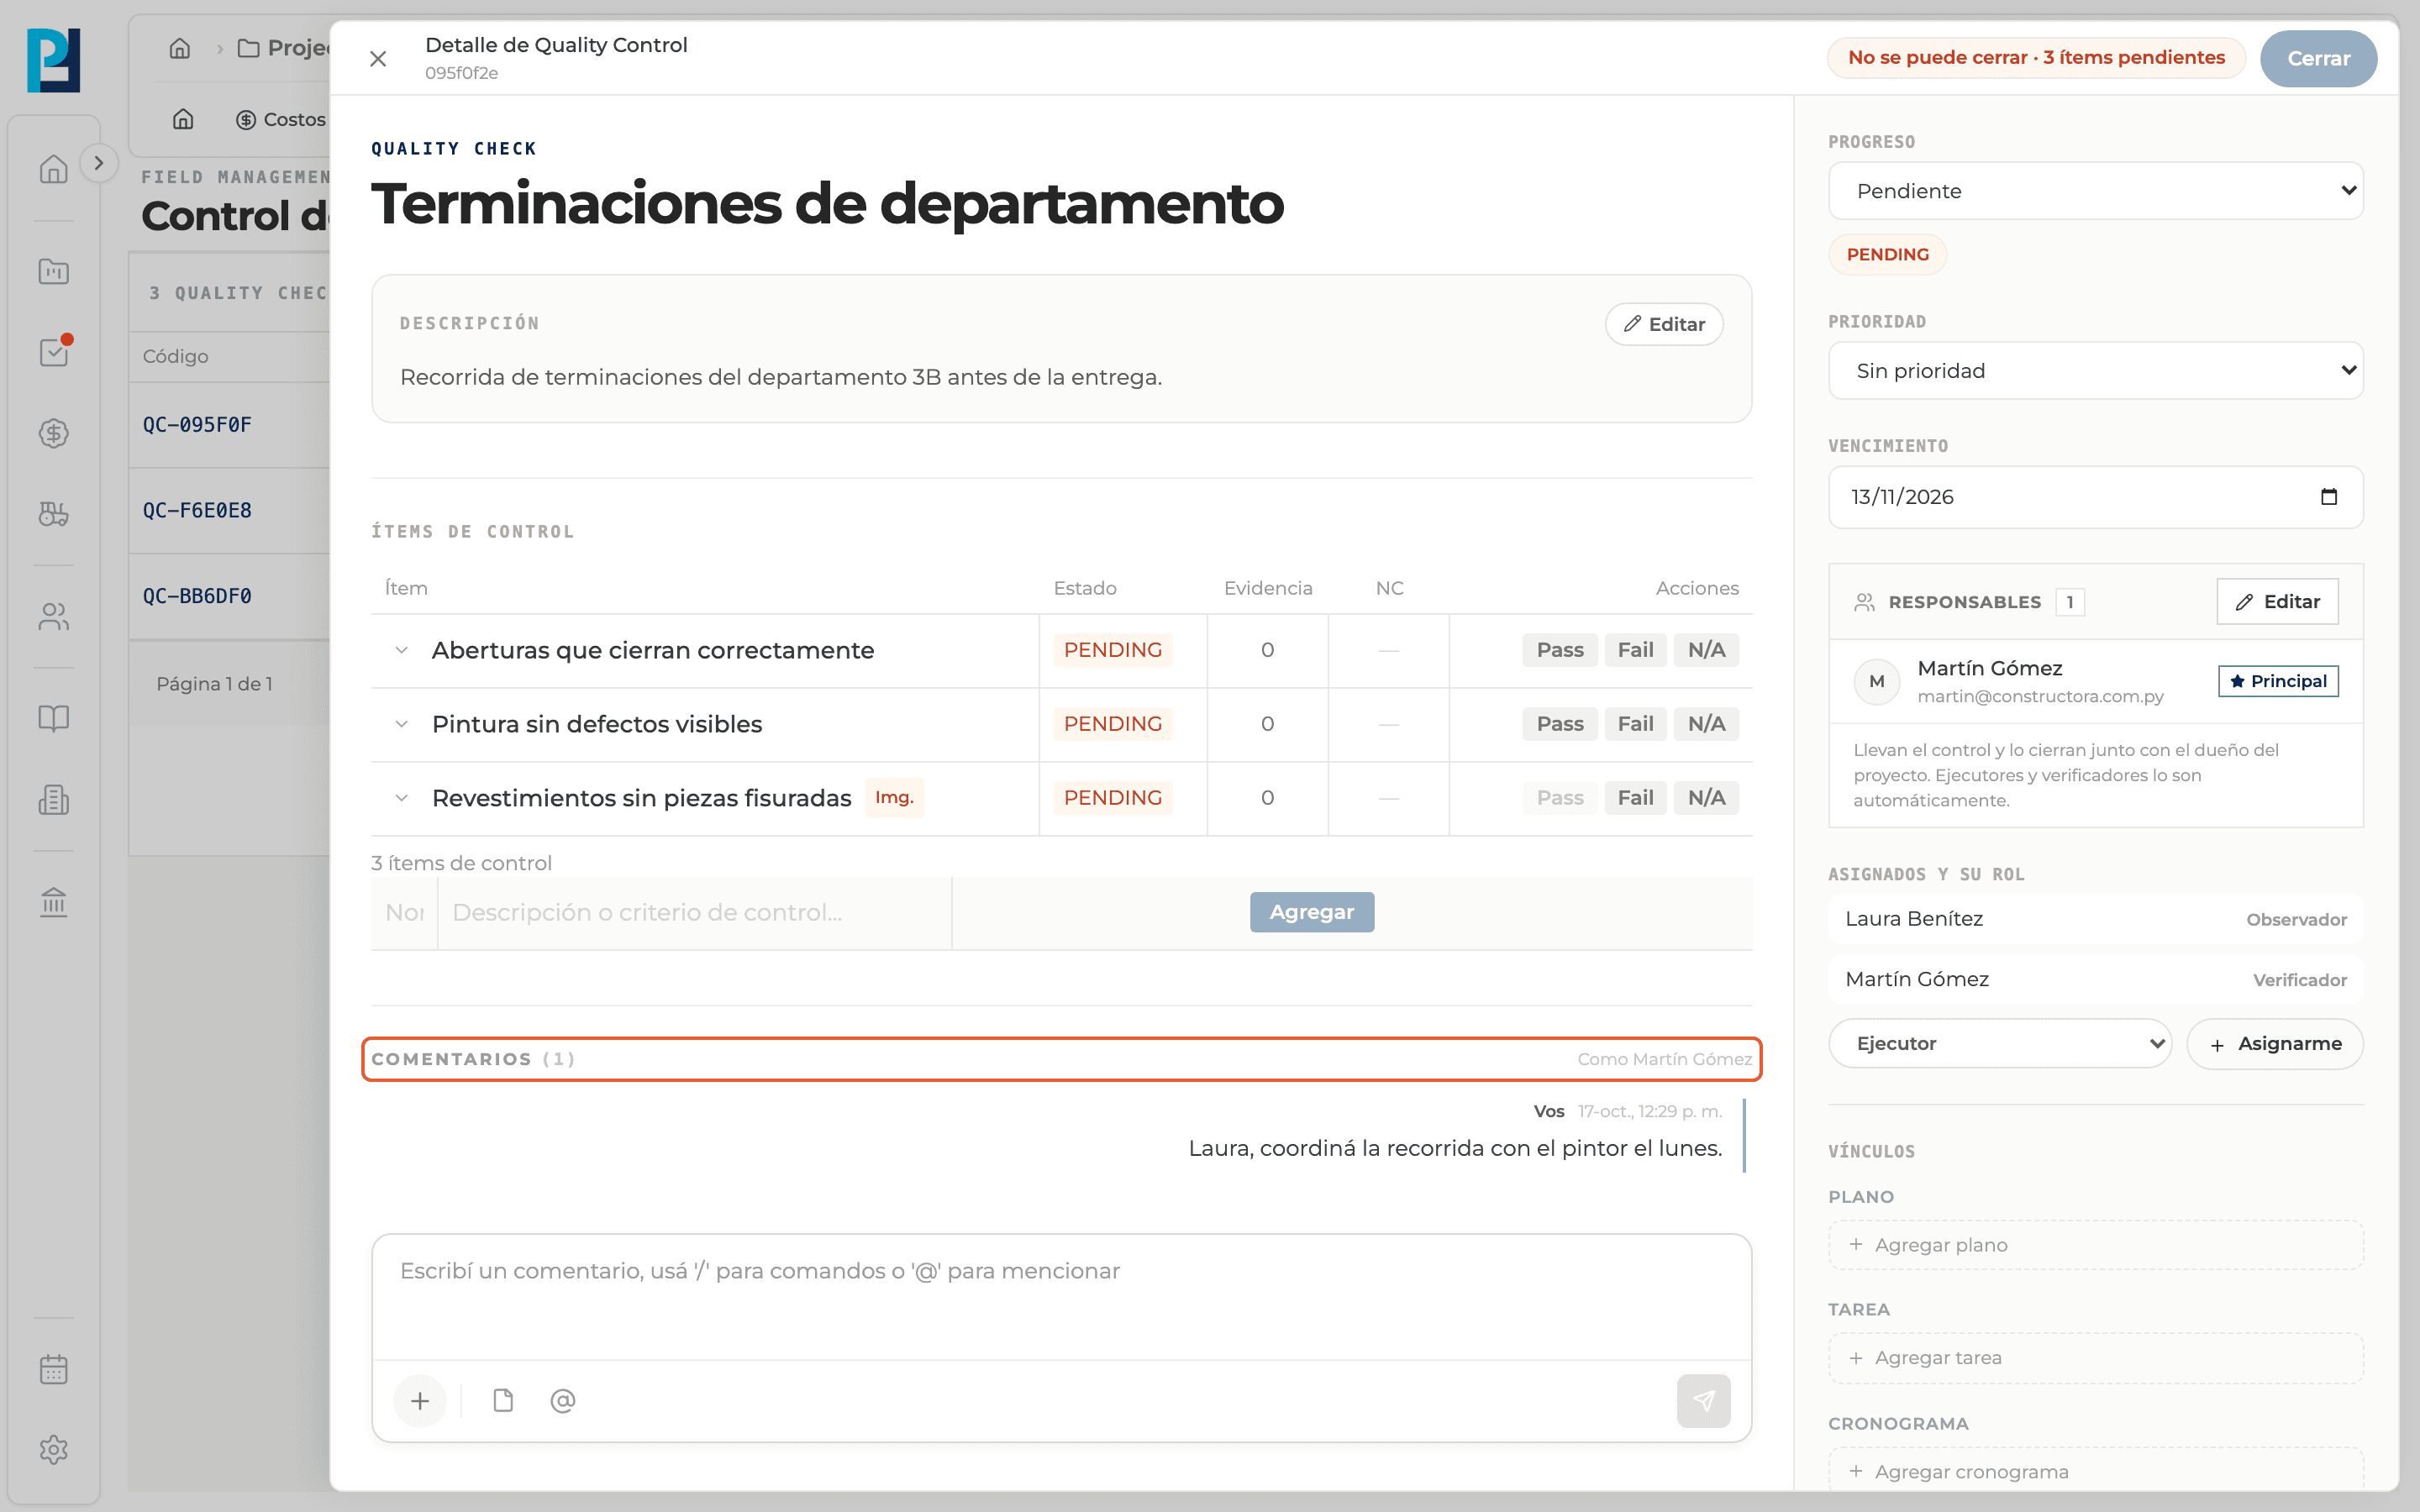Open the home icon in left sidebar

coord(54,169)
